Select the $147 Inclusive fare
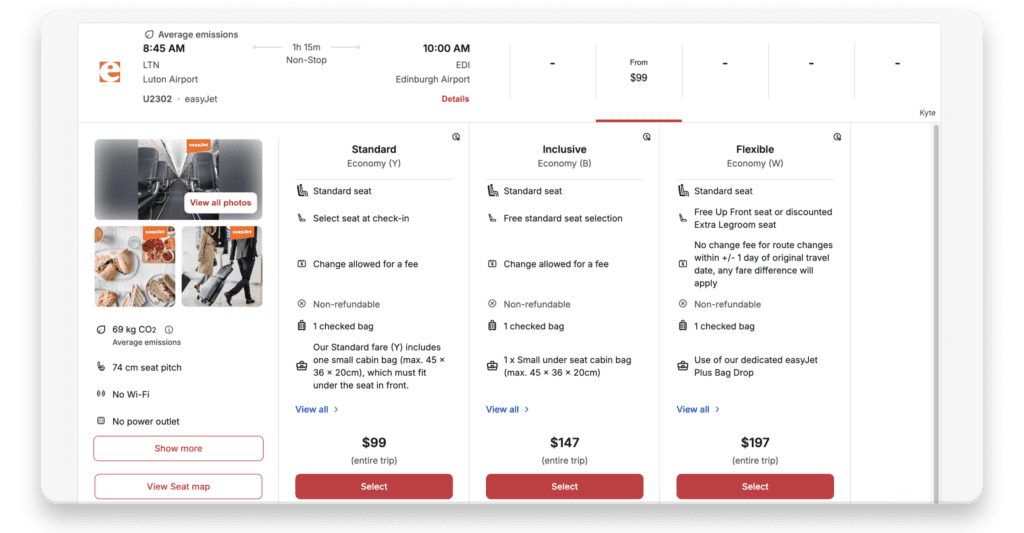The width and height of the screenshot is (1024, 533). (x=564, y=487)
